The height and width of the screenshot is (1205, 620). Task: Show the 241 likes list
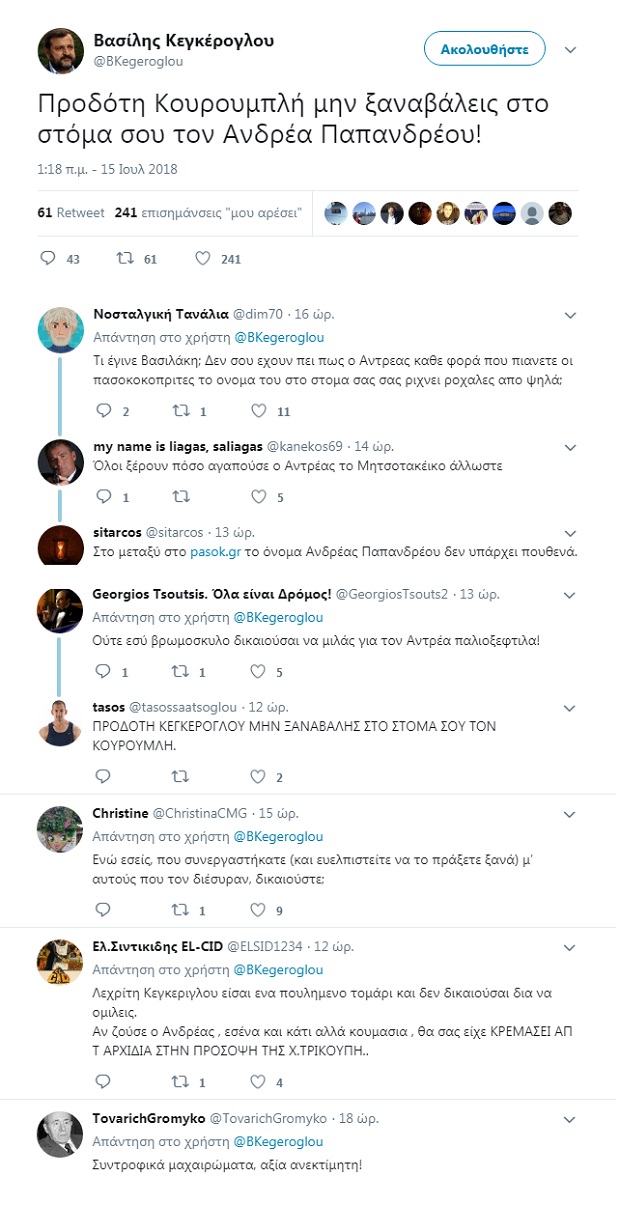[x=208, y=212]
